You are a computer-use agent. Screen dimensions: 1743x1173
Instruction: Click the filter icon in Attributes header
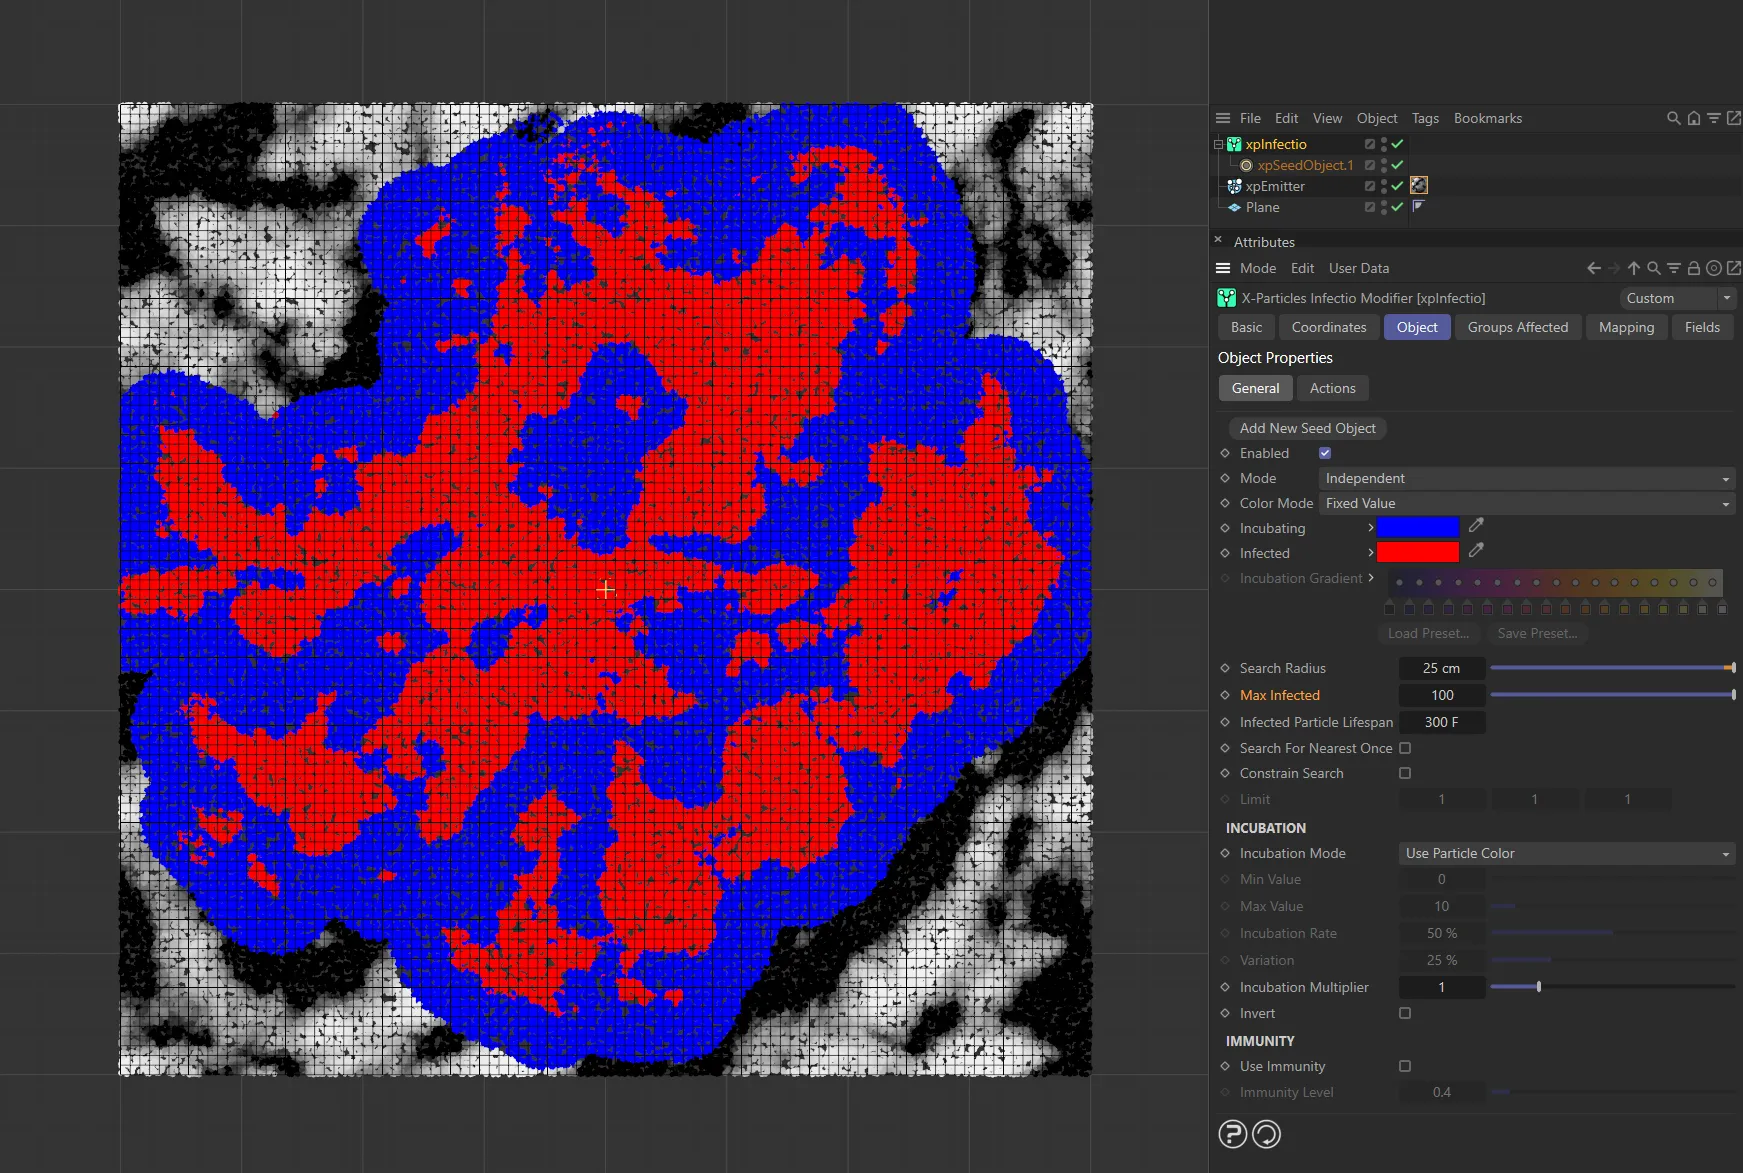[1673, 268]
